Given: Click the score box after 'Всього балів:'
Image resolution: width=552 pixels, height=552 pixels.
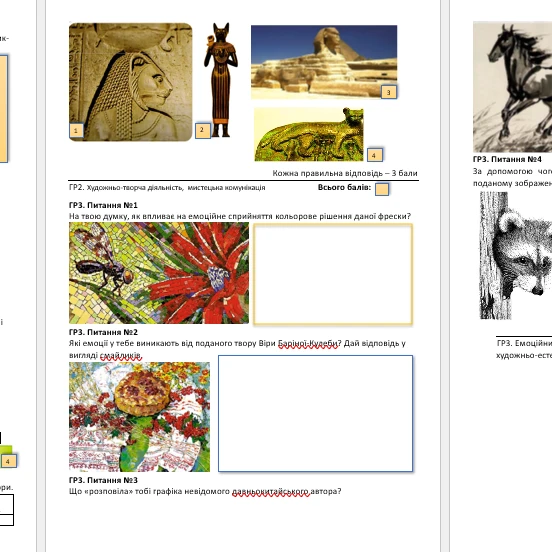Looking at the screenshot, I should tap(382, 189).
